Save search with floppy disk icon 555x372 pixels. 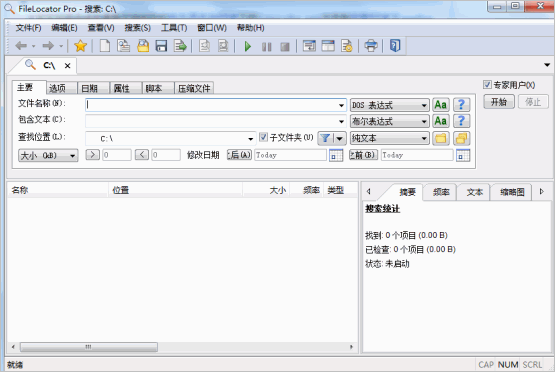[161, 46]
